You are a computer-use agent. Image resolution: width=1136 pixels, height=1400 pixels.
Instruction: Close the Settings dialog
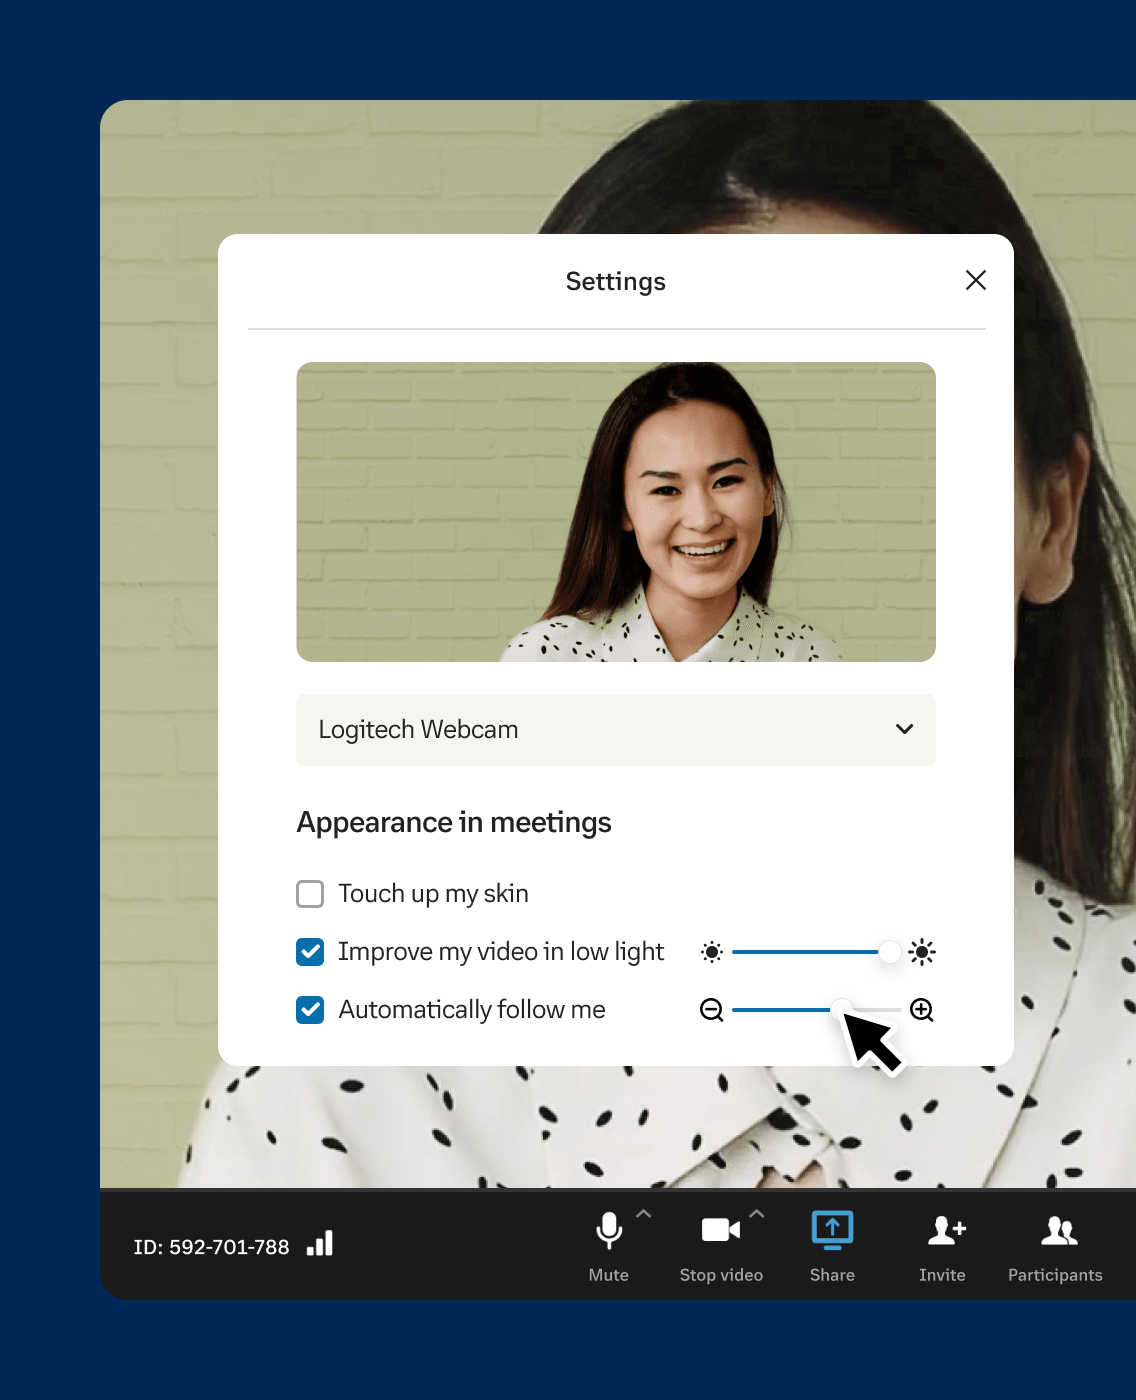pyautogui.click(x=976, y=281)
